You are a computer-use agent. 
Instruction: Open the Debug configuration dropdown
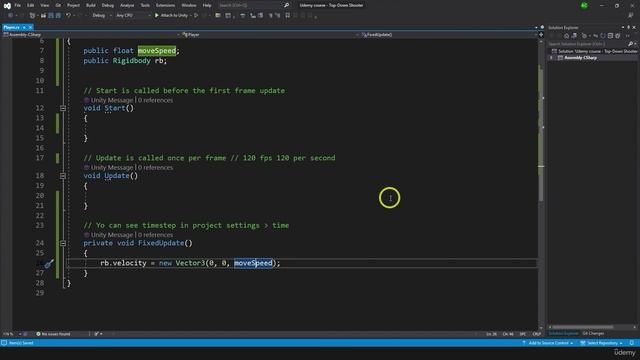[x=101, y=15]
